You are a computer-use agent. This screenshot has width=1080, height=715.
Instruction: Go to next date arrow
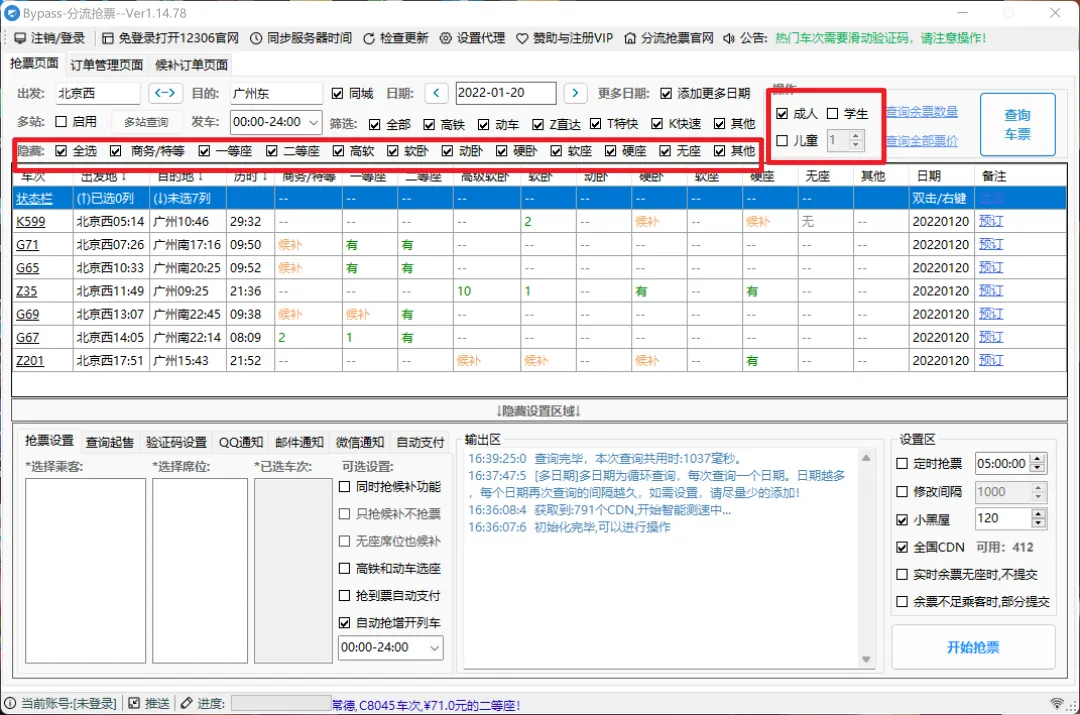(x=575, y=92)
